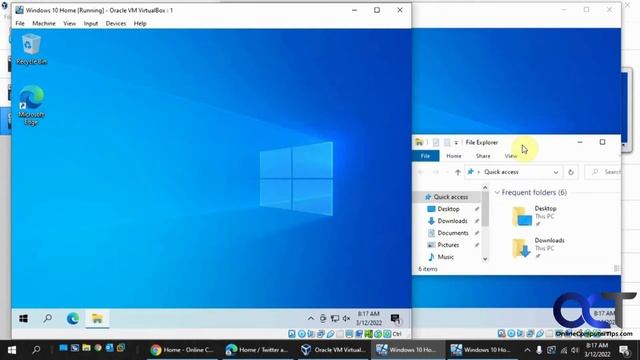Image resolution: width=640 pixels, height=360 pixels.
Task: Open the blue File tab in File Explorer
Action: pyautogui.click(x=425, y=156)
